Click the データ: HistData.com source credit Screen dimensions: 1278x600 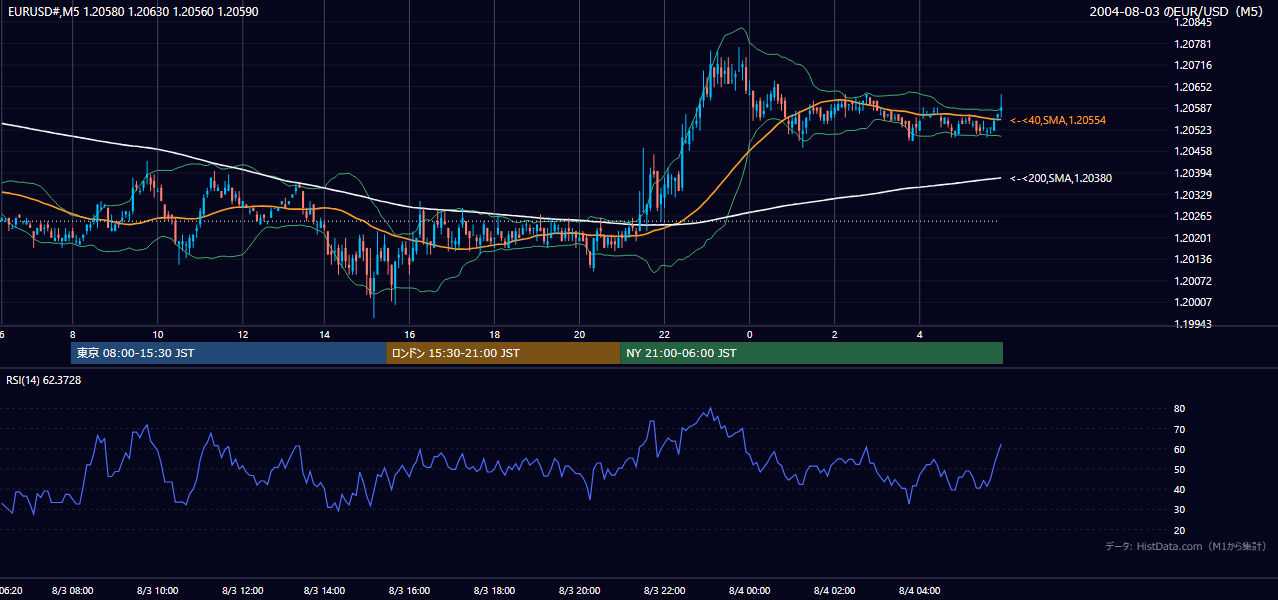coord(1186,546)
